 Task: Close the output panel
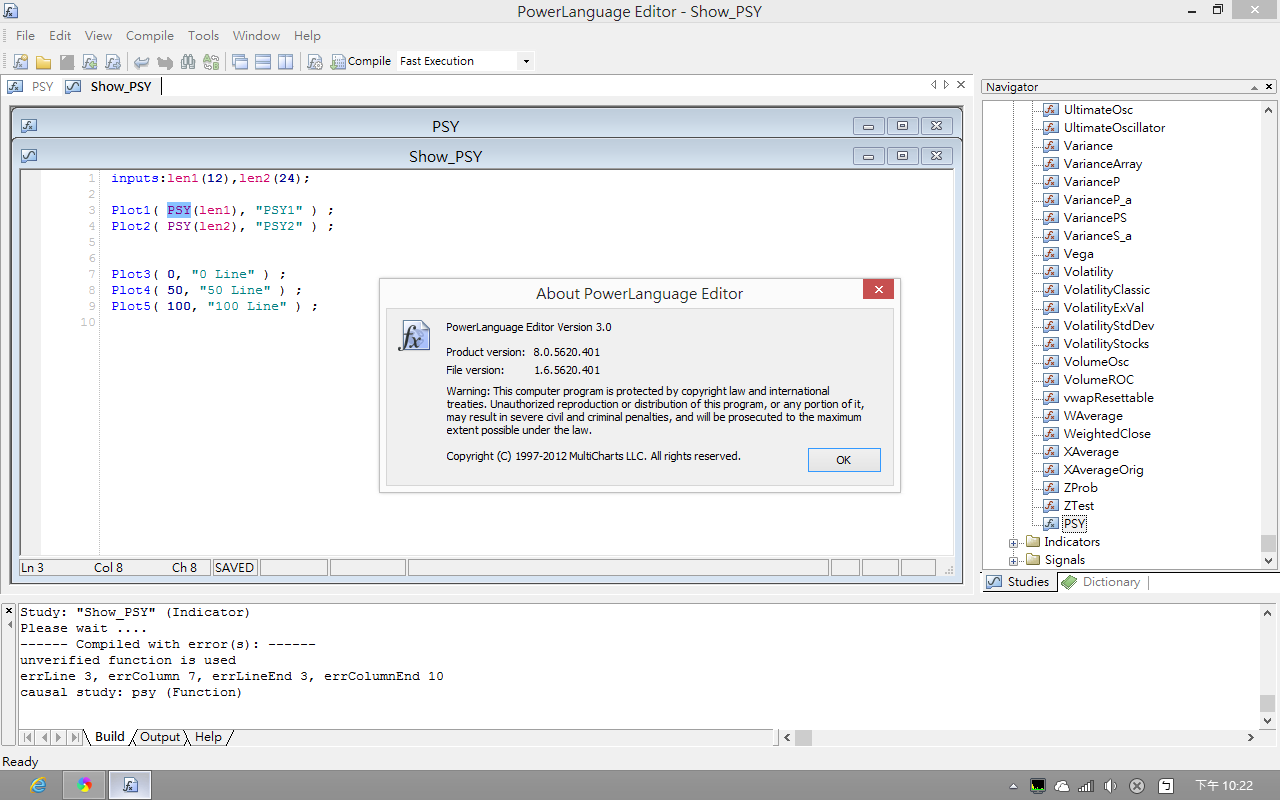9,609
